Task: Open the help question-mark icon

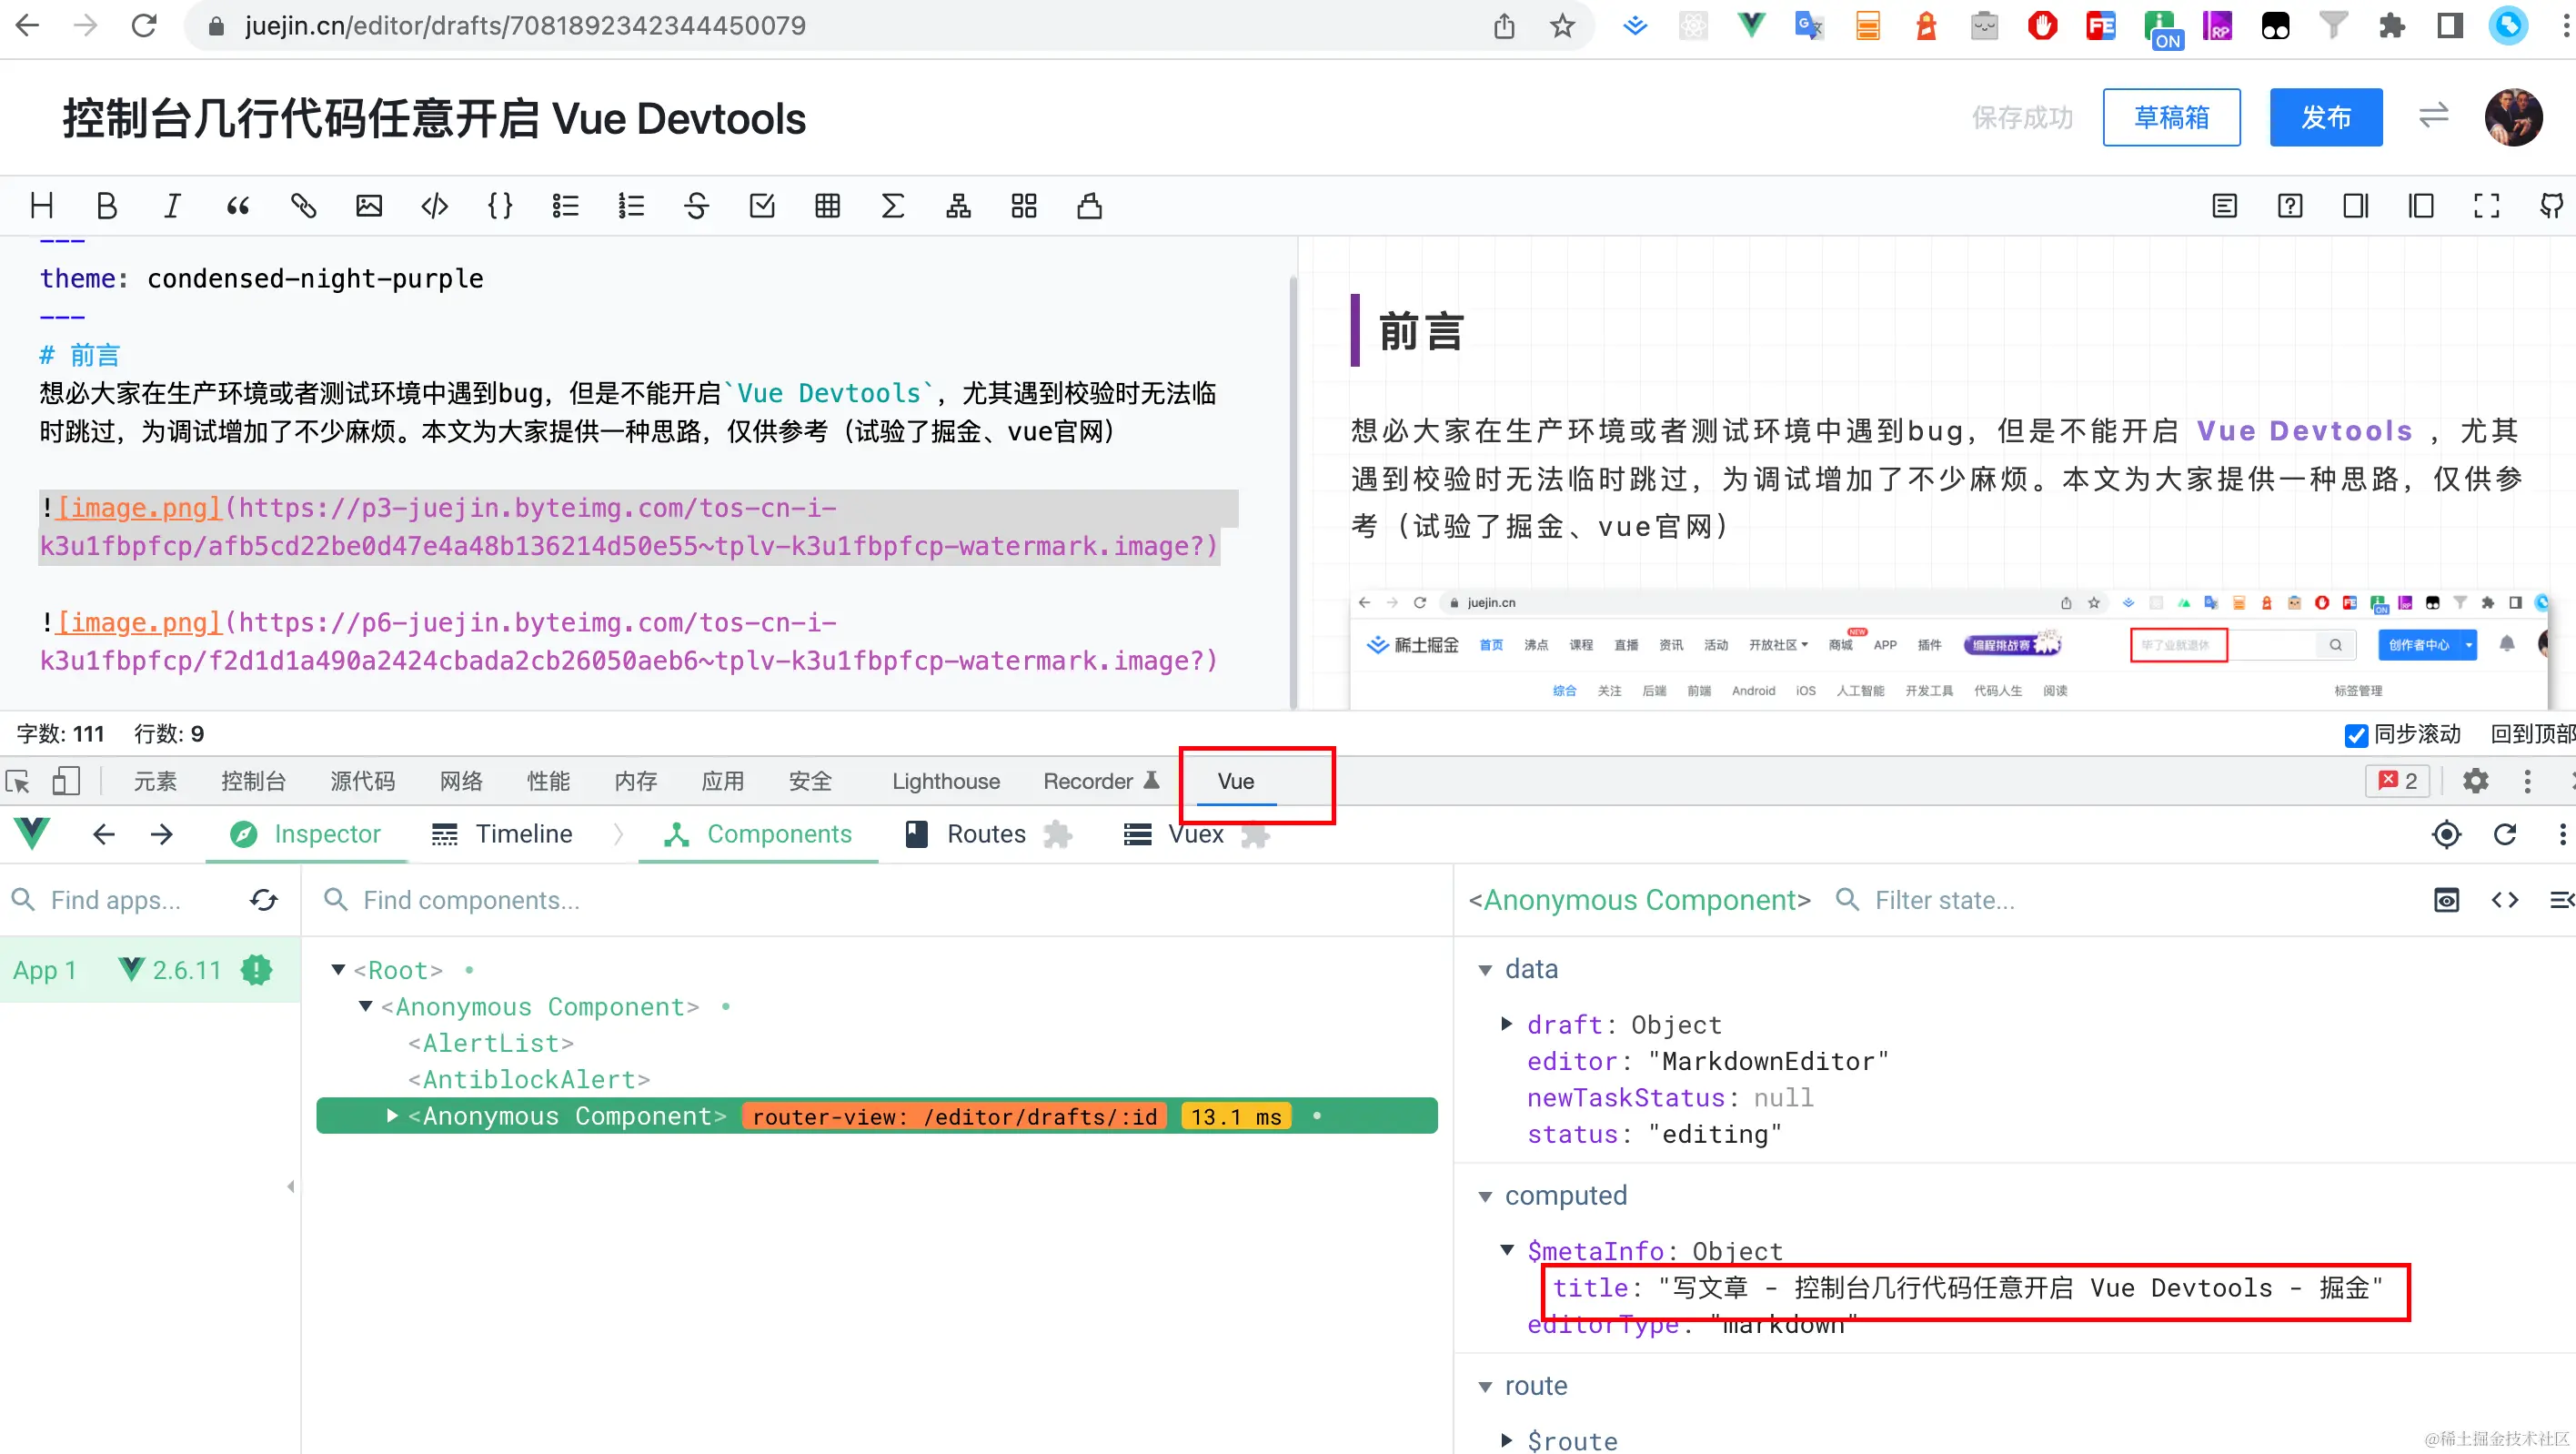Action: (x=2290, y=206)
